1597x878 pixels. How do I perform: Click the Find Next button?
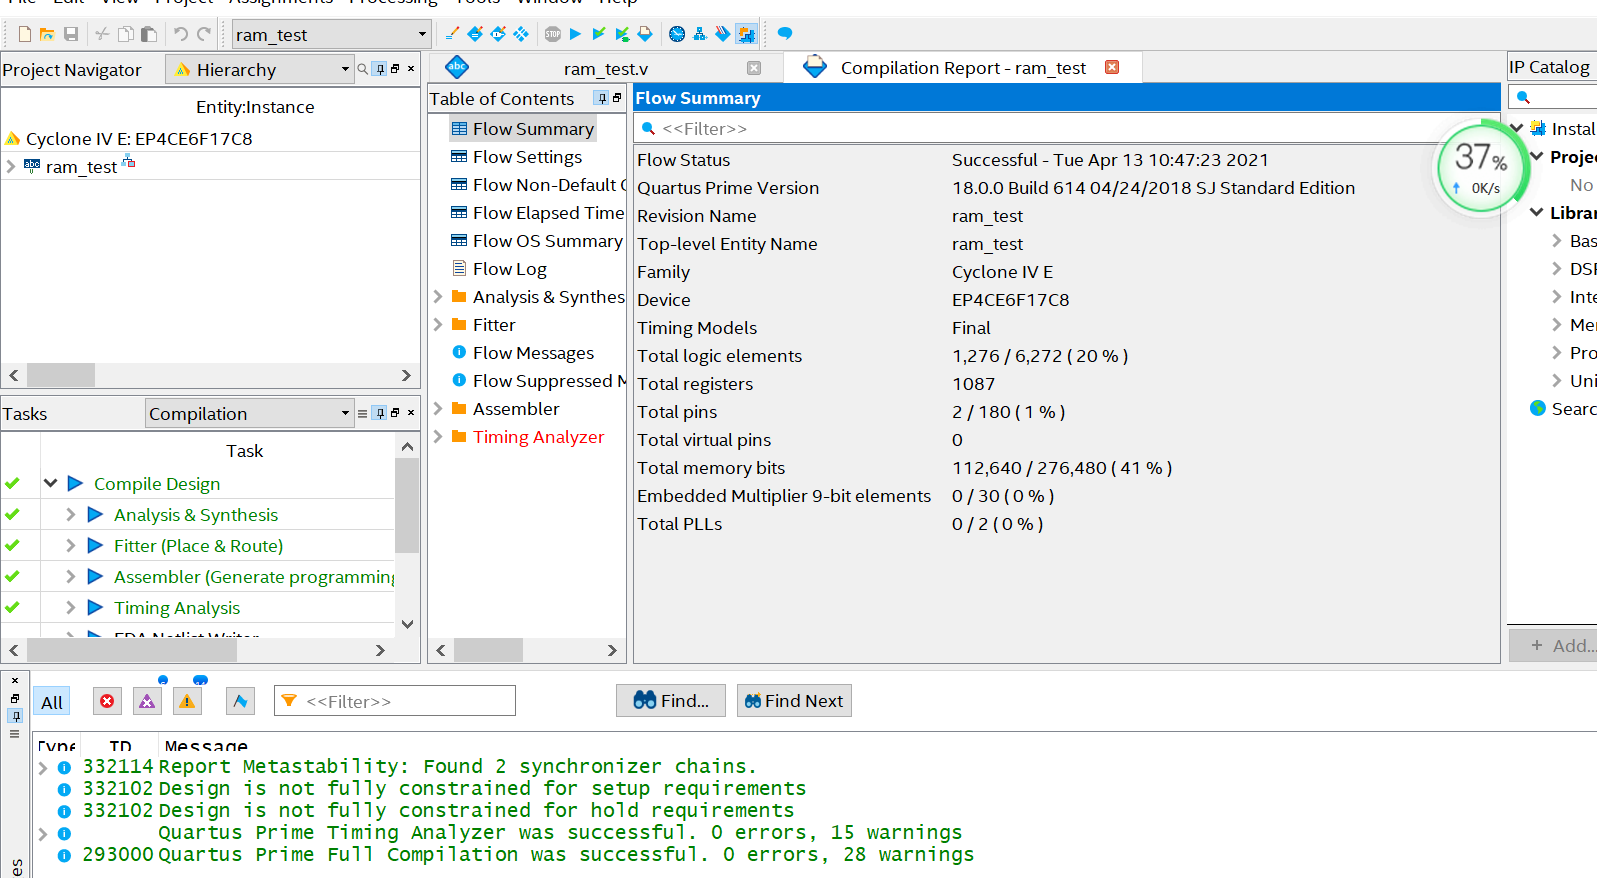click(794, 700)
